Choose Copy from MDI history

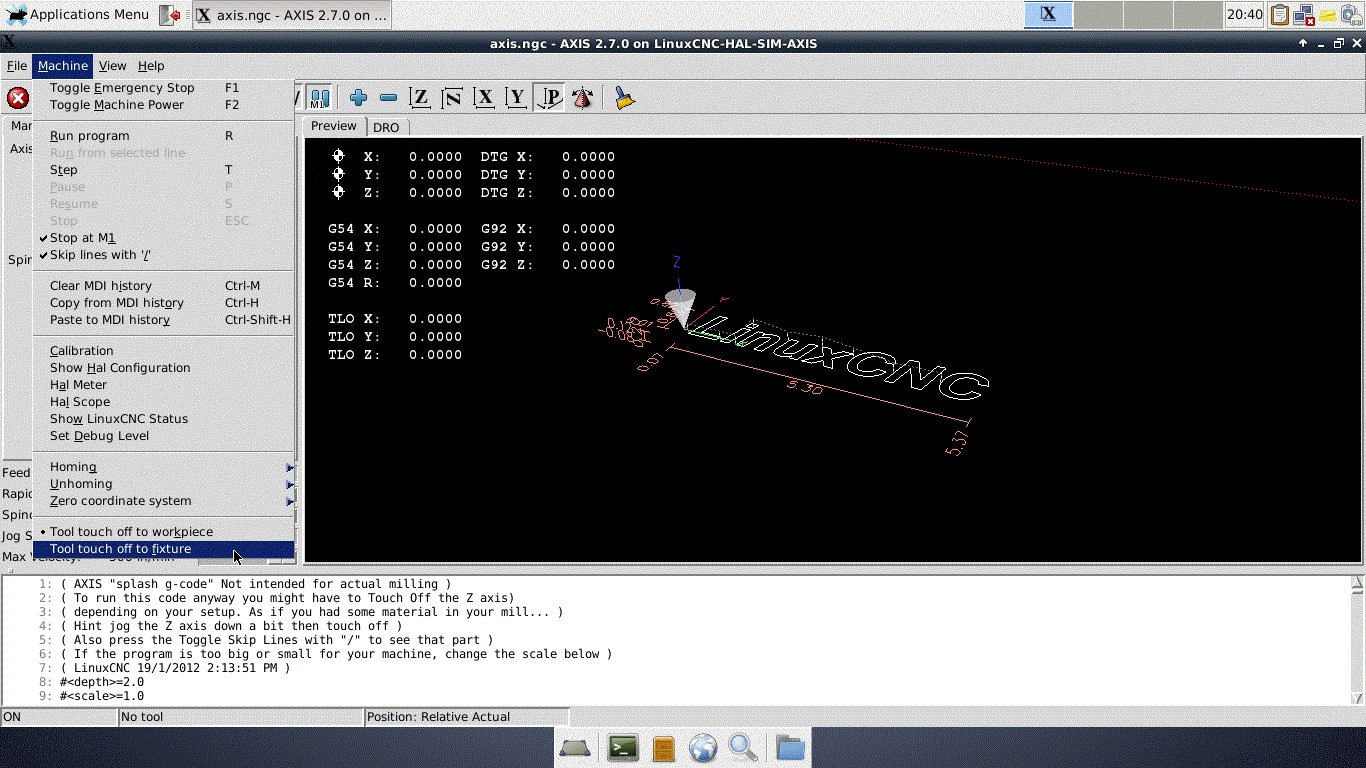164,303
